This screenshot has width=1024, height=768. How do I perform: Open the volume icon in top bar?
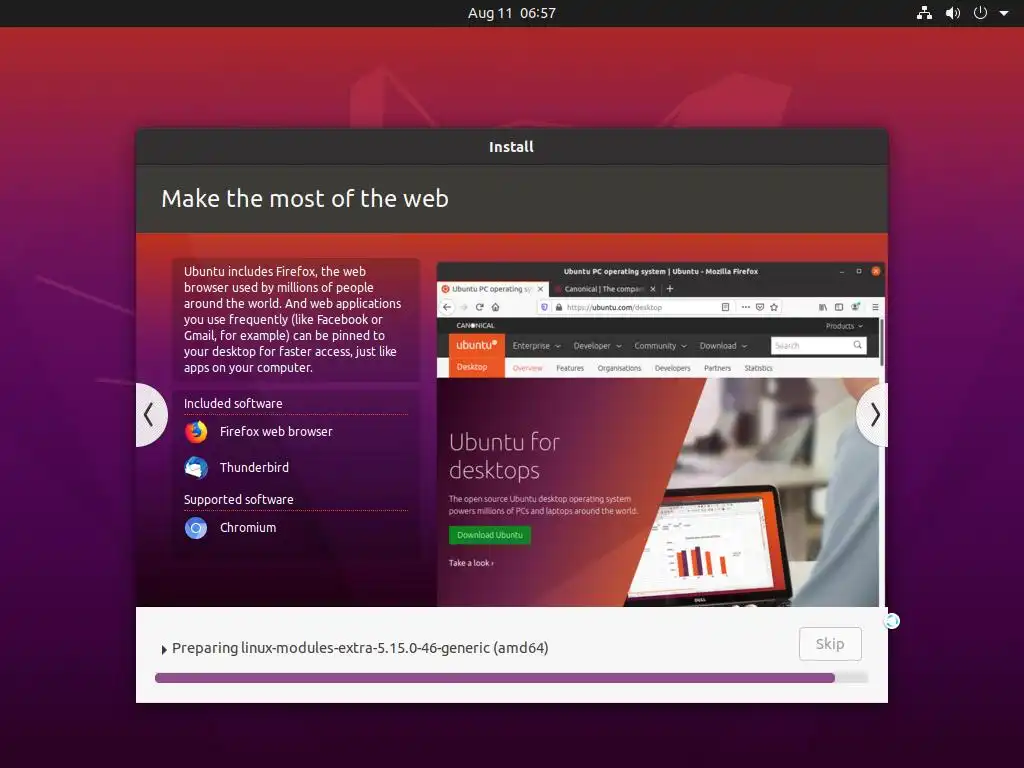pos(953,13)
